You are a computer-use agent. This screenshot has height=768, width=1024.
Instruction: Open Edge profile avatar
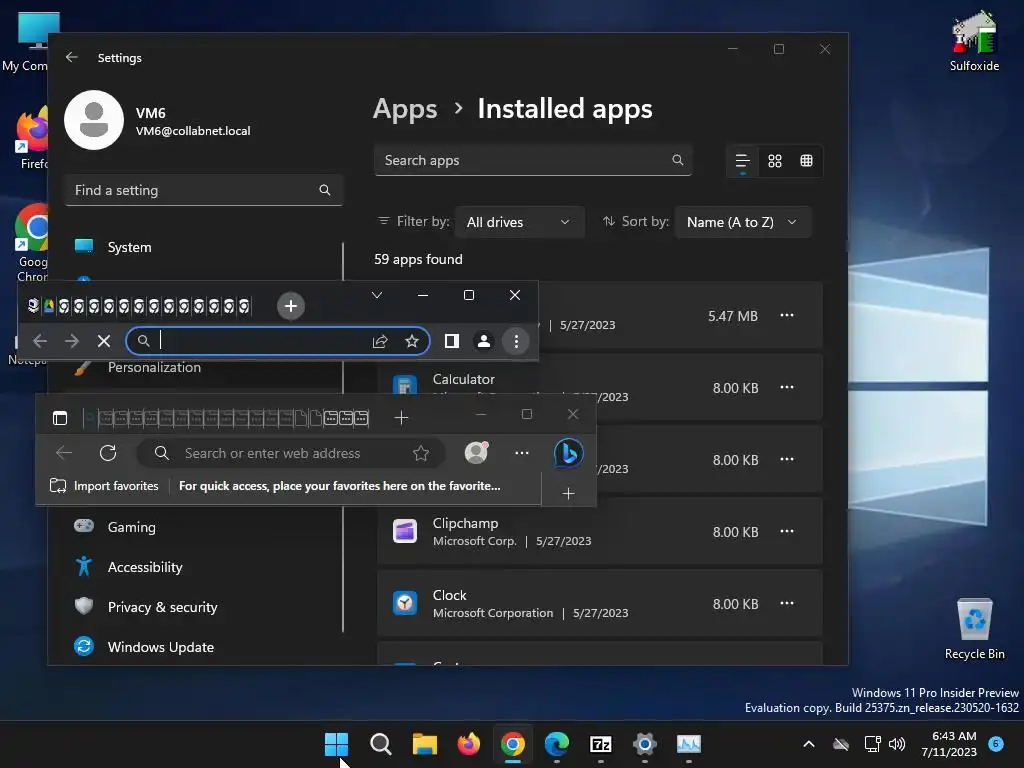476,453
